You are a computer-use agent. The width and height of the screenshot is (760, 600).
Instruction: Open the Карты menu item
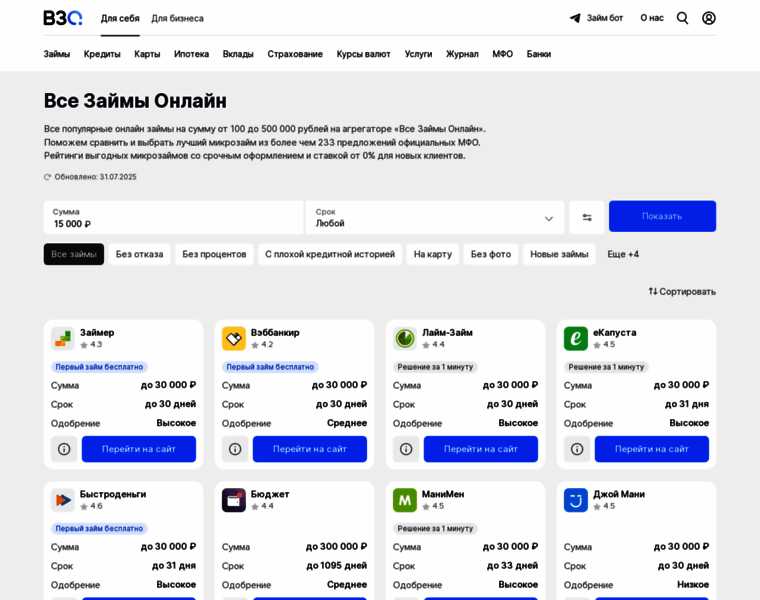click(147, 54)
